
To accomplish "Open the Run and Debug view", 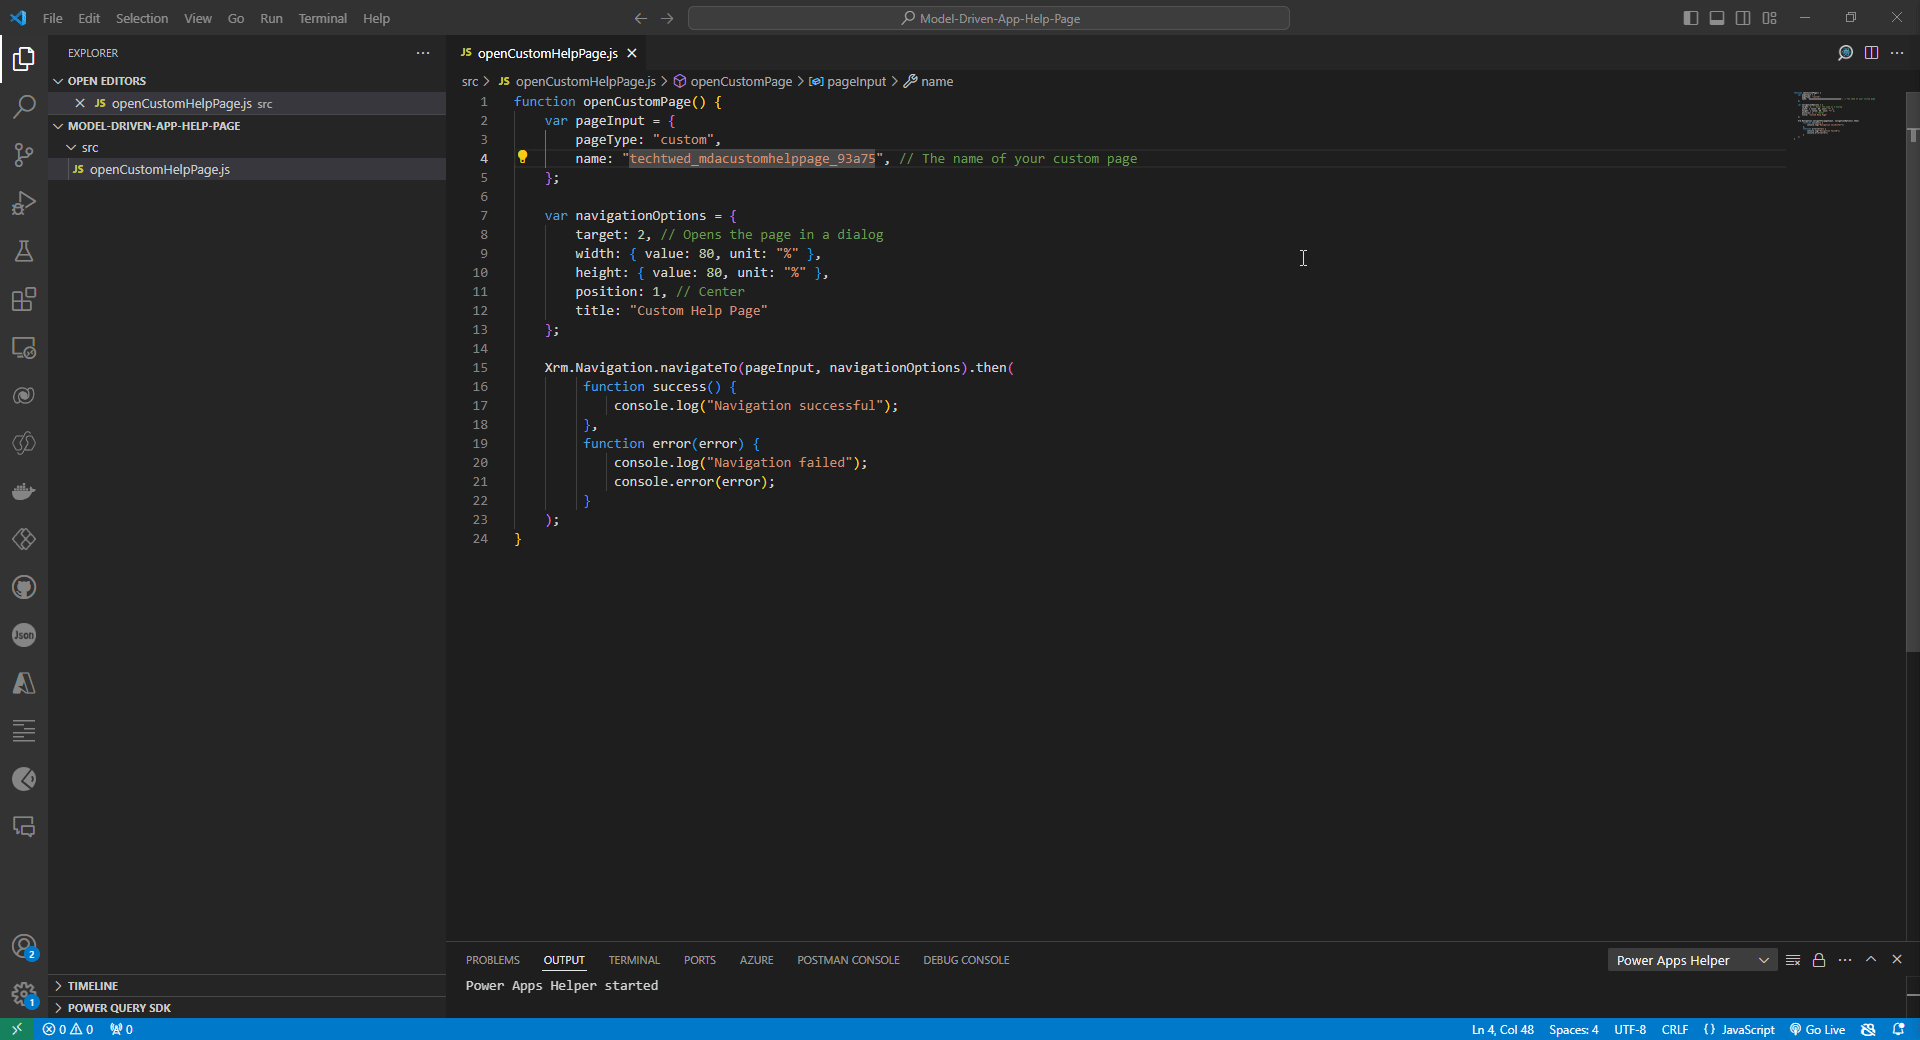I will click(x=24, y=203).
